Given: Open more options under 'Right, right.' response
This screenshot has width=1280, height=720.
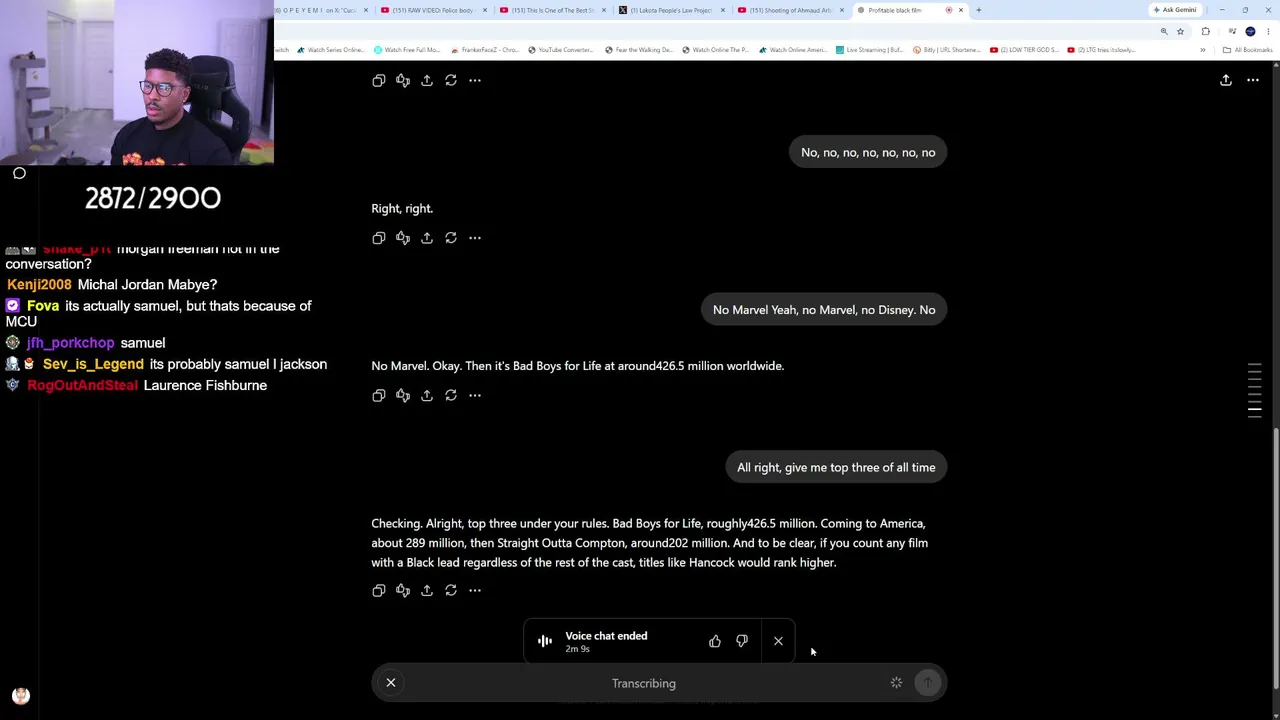Looking at the screenshot, I should pyautogui.click(x=475, y=238).
